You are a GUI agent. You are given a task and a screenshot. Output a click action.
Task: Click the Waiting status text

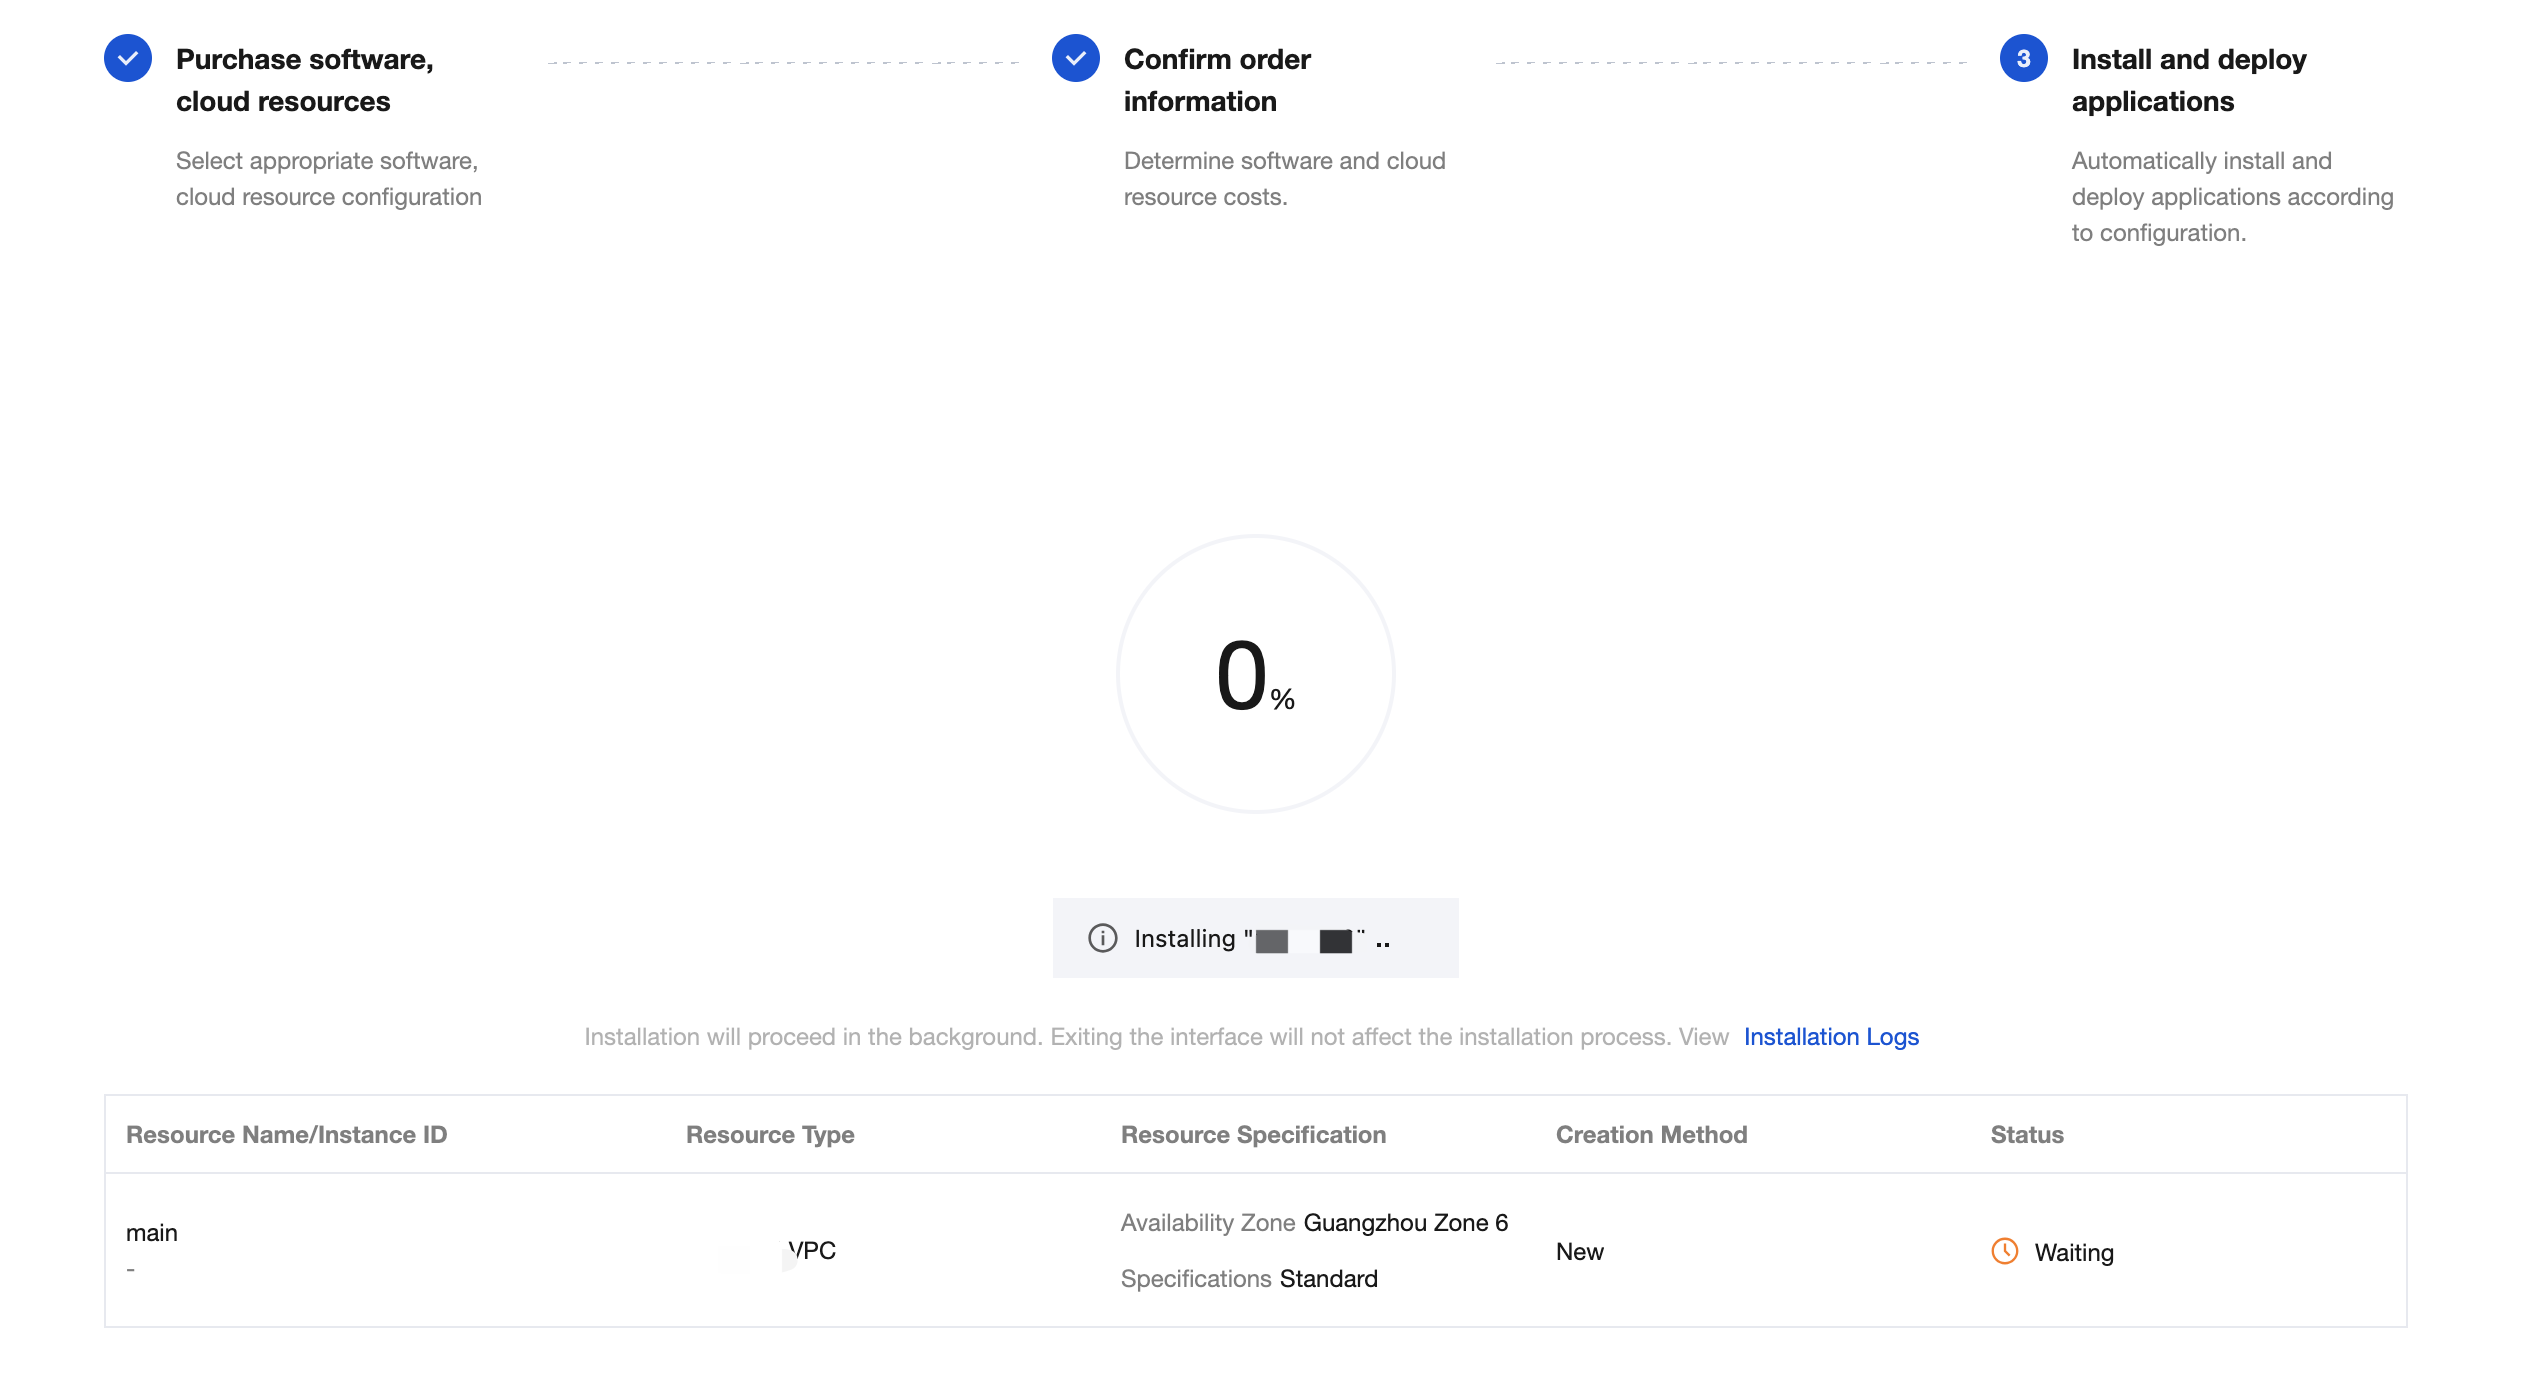[2074, 1253]
